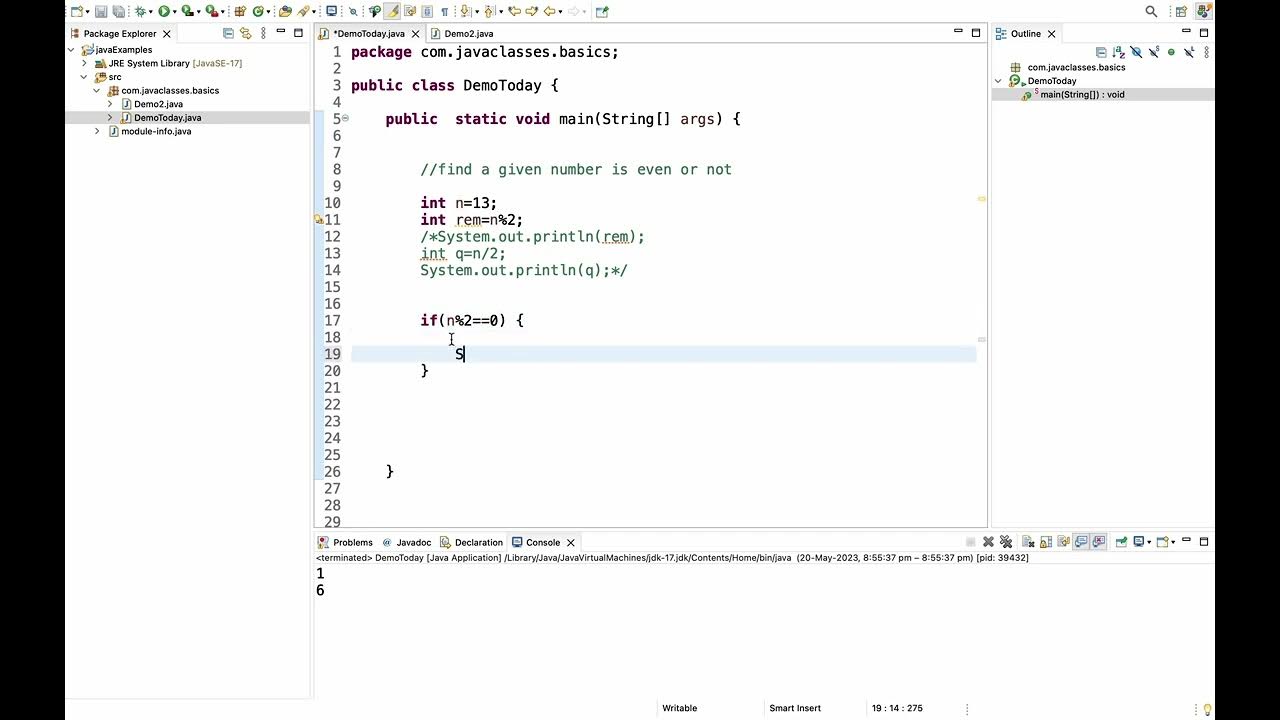The height and width of the screenshot is (720, 1280).
Task: Collapse All in Package Explorer
Action: 228,33
